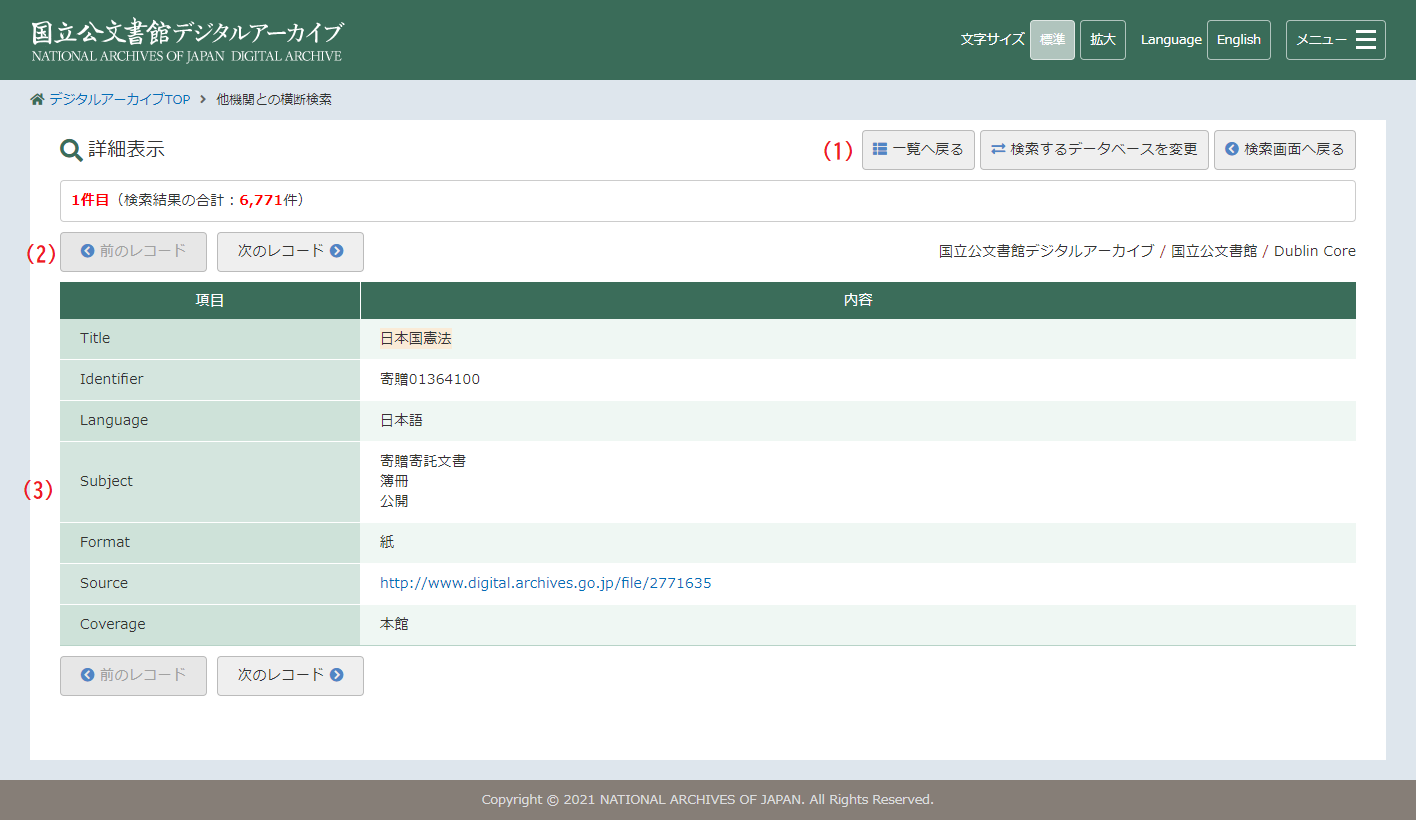Set font size to 拡大

(x=1102, y=40)
